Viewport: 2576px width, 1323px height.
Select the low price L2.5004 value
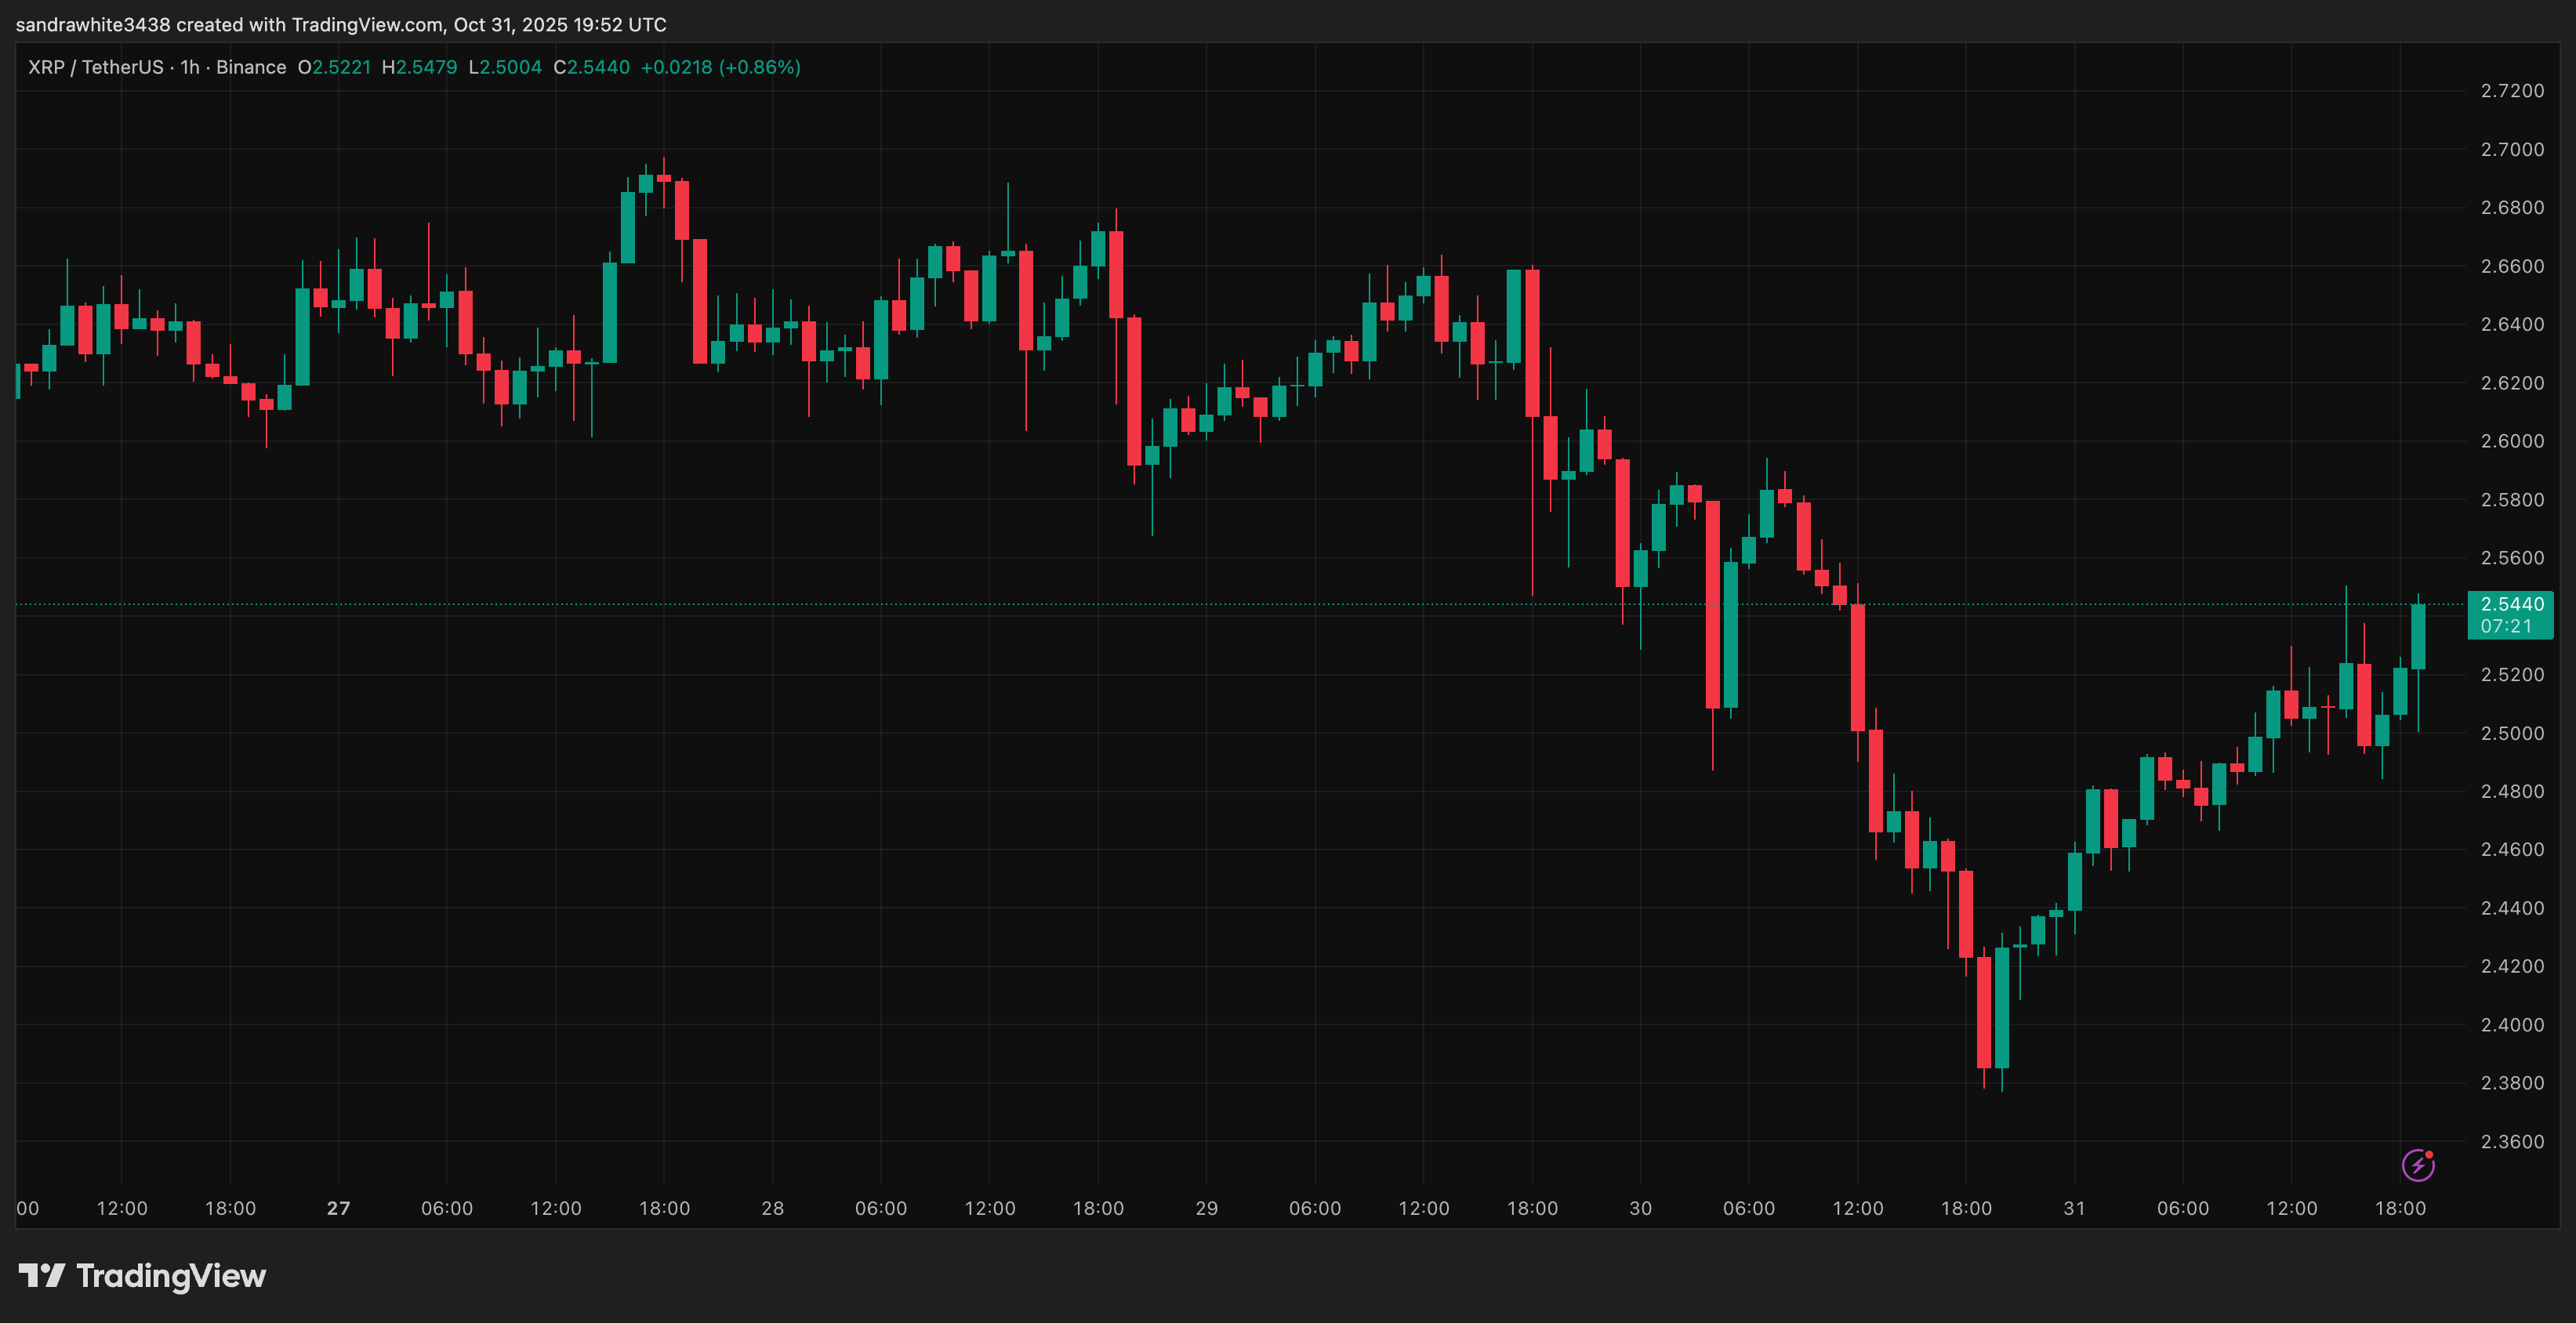click(504, 67)
